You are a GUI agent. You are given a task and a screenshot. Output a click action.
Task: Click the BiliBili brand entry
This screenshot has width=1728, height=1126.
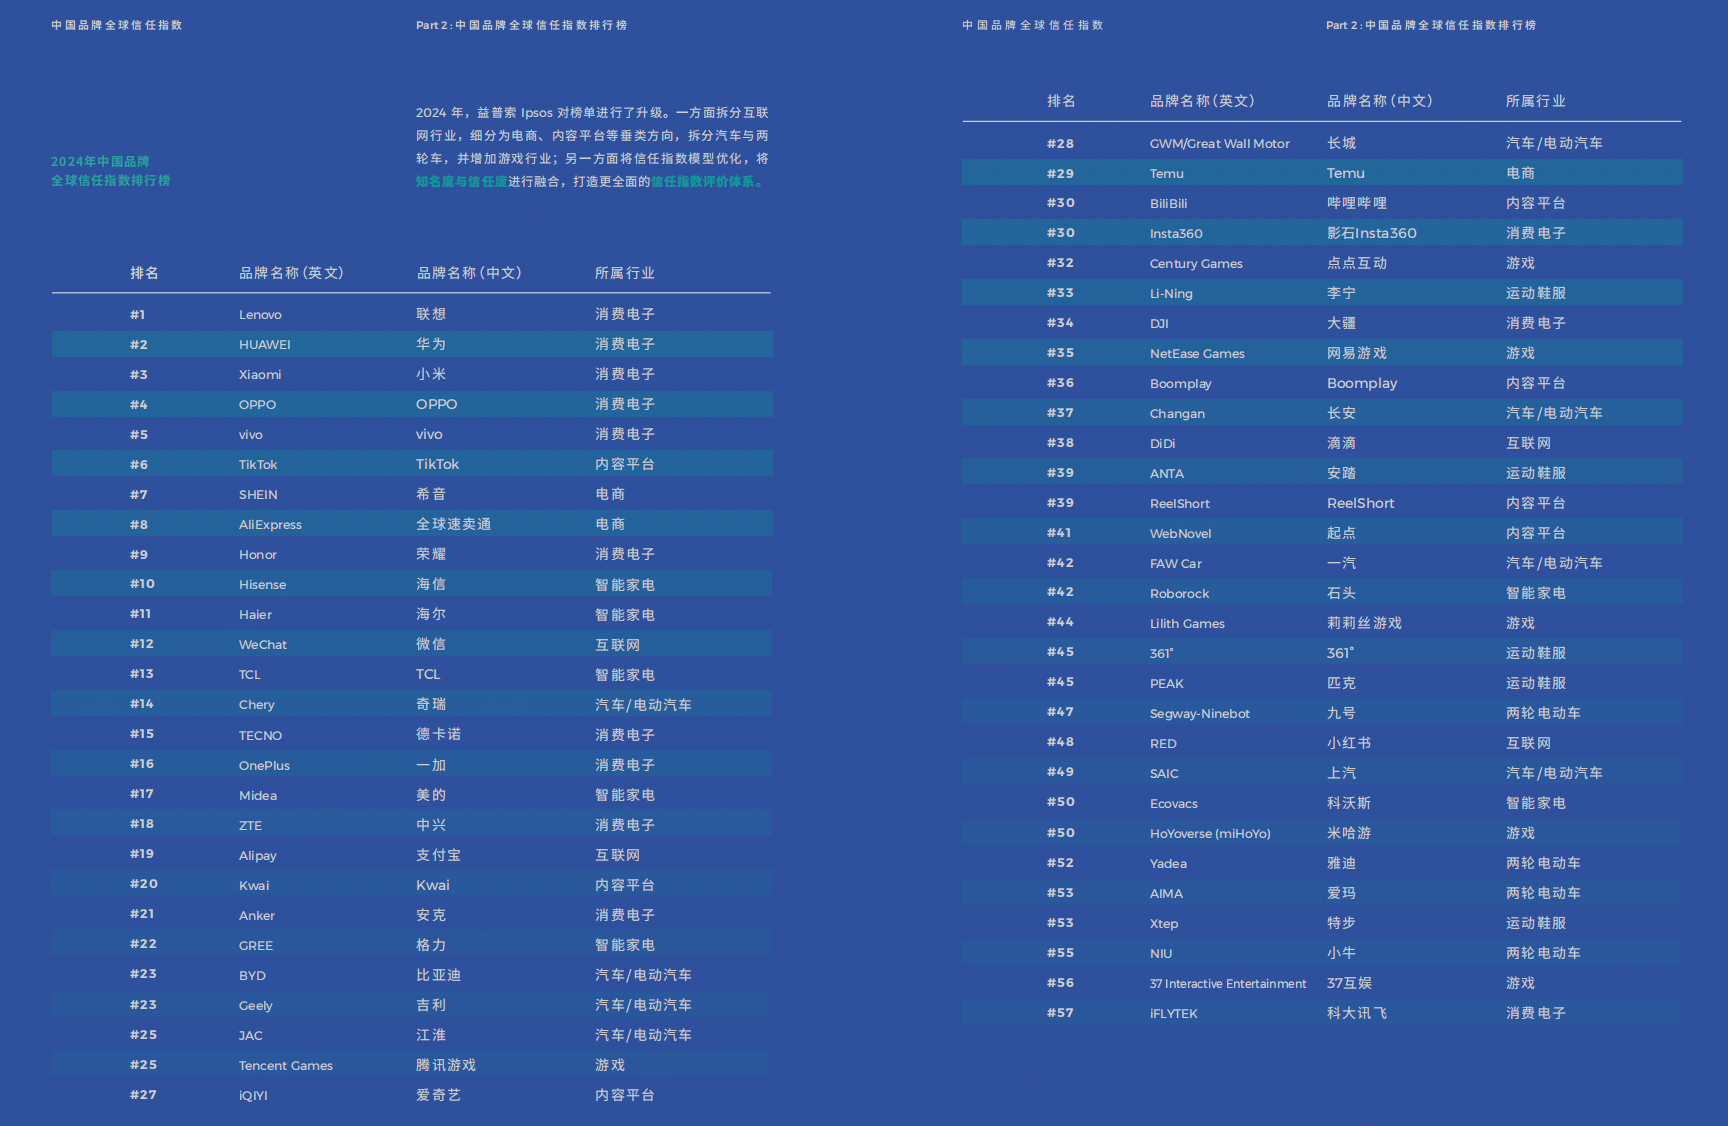(1169, 204)
